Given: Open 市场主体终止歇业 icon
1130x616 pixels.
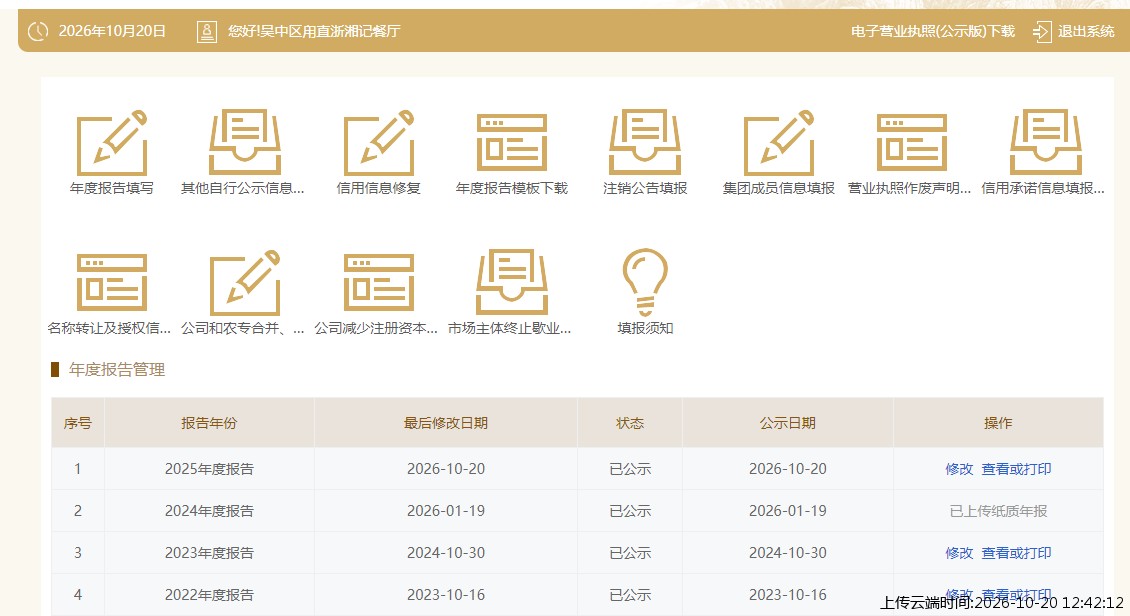Looking at the screenshot, I should [512, 282].
